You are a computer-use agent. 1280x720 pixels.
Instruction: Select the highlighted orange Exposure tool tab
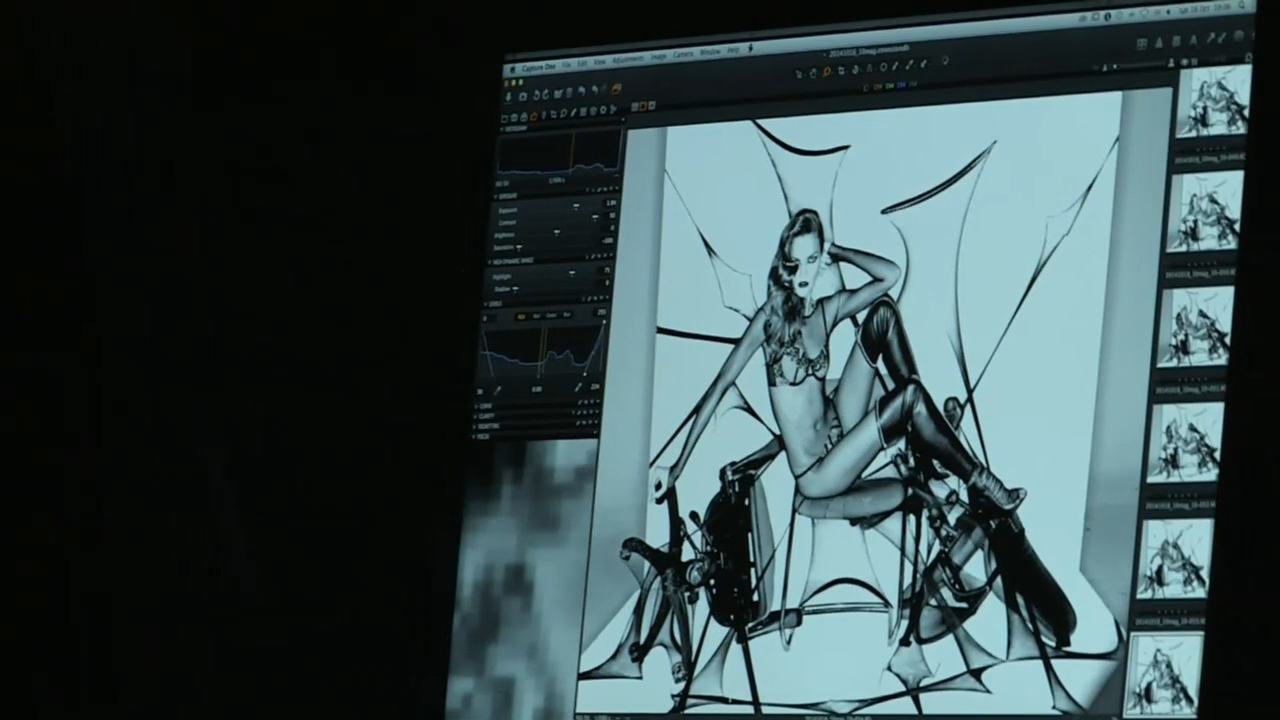(533, 116)
